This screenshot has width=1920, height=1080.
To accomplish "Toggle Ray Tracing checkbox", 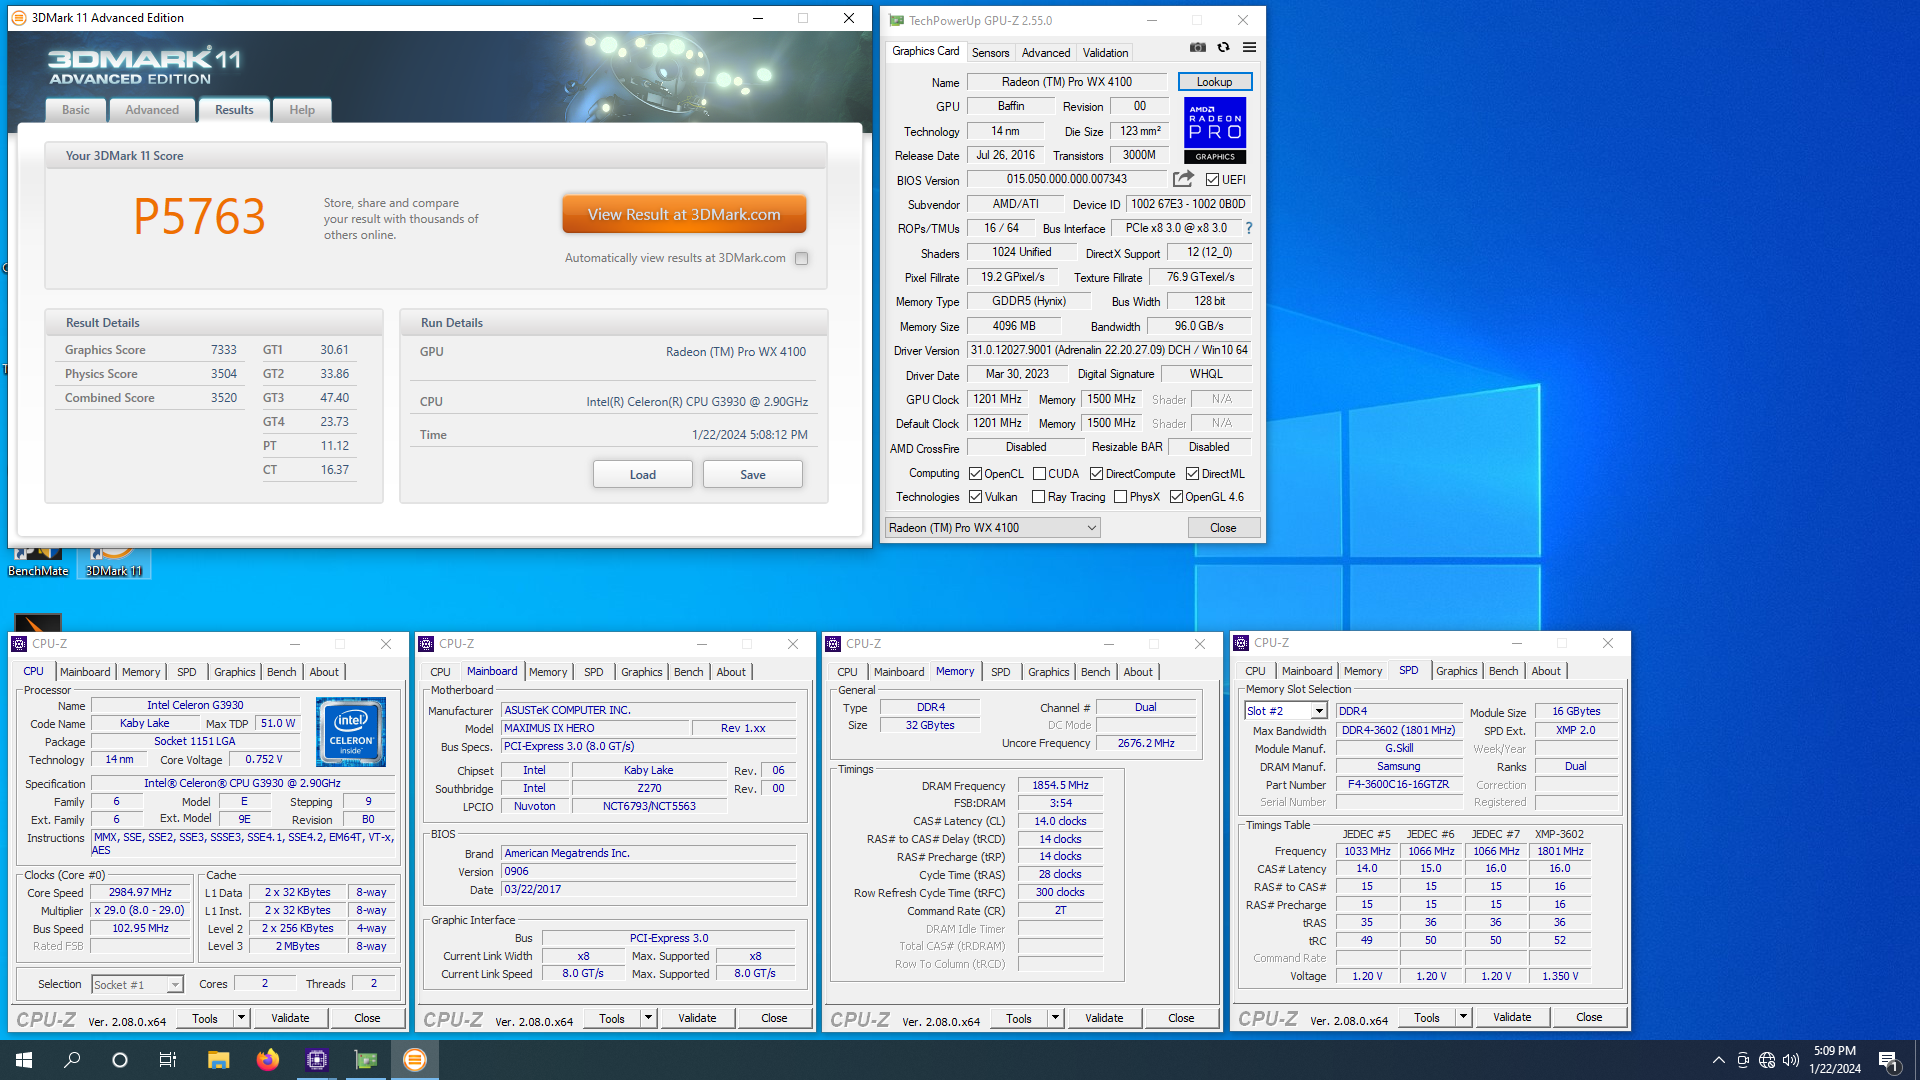I will (1038, 497).
